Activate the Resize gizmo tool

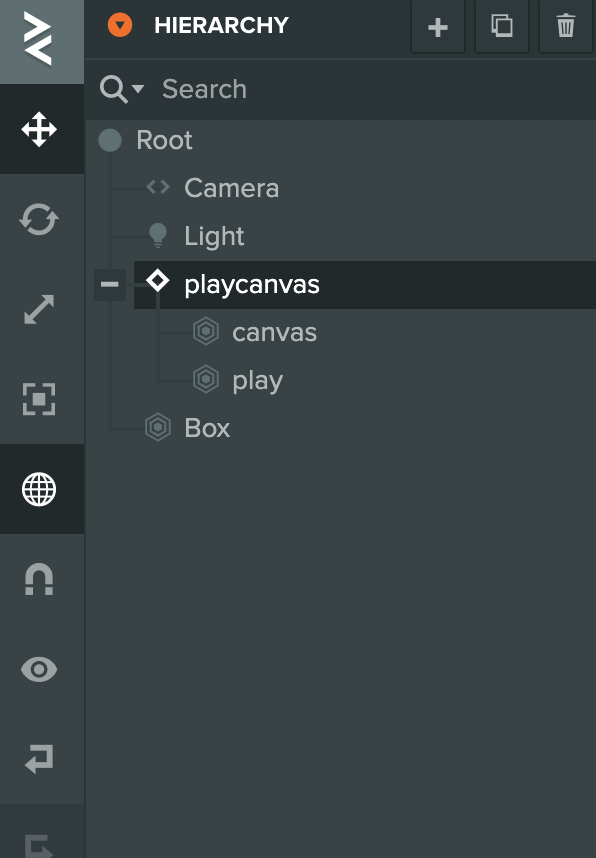click(x=40, y=399)
